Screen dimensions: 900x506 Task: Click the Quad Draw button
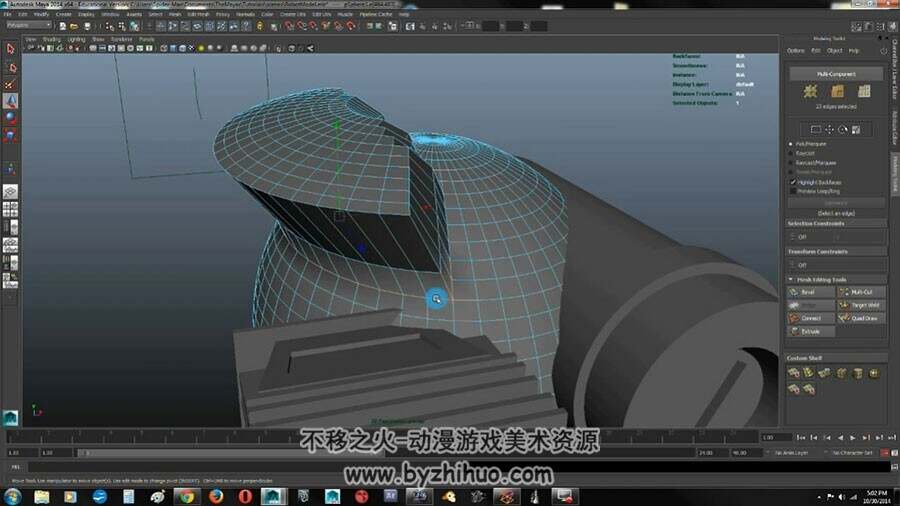click(x=861, y=318)
